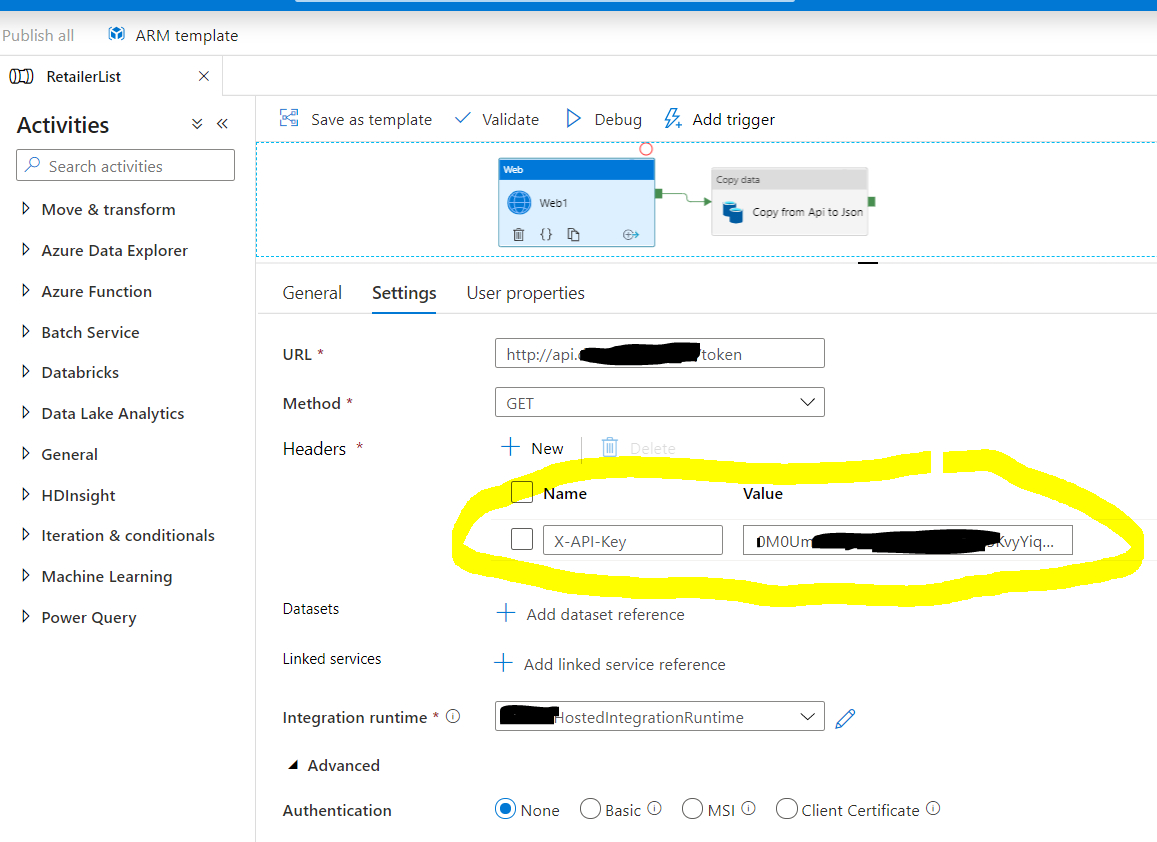This screenshot has width=1157, height=842.
Task: Delete the Web1 activity via trash icon
Action: [519, 235]
